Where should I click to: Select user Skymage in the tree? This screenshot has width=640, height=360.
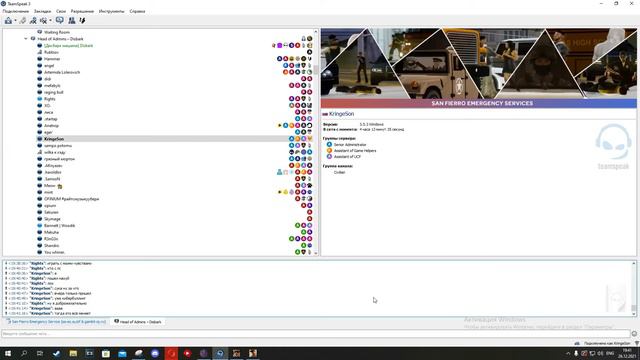[52, 219]
